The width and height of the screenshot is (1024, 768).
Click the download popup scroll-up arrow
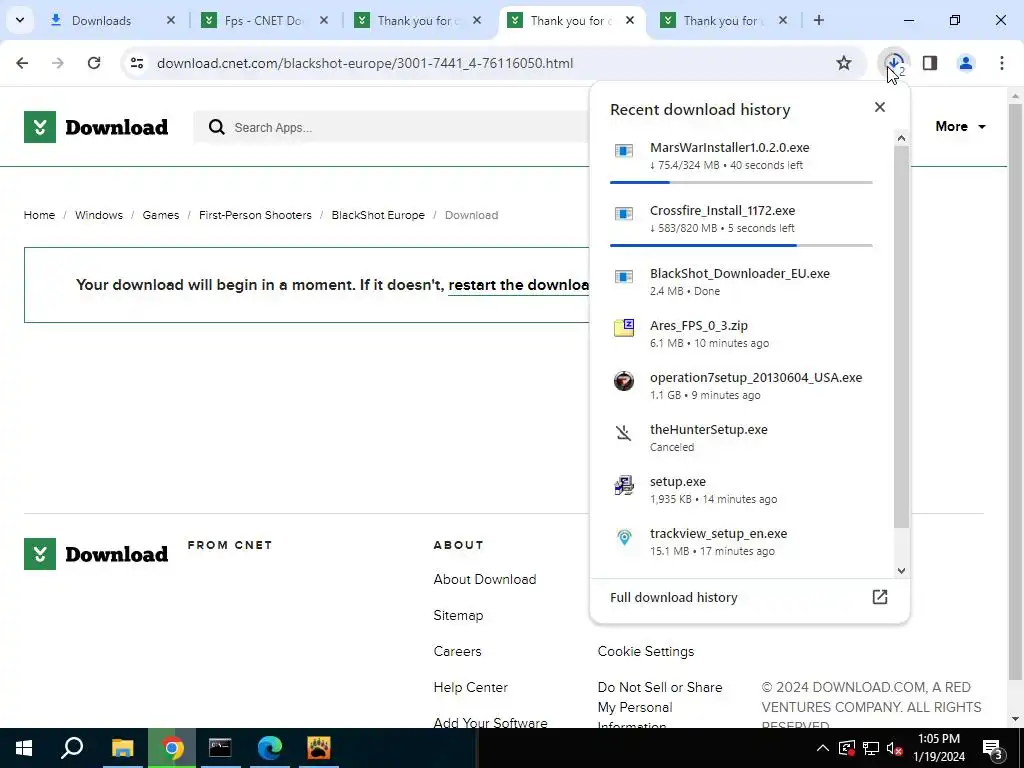point(901,138)
